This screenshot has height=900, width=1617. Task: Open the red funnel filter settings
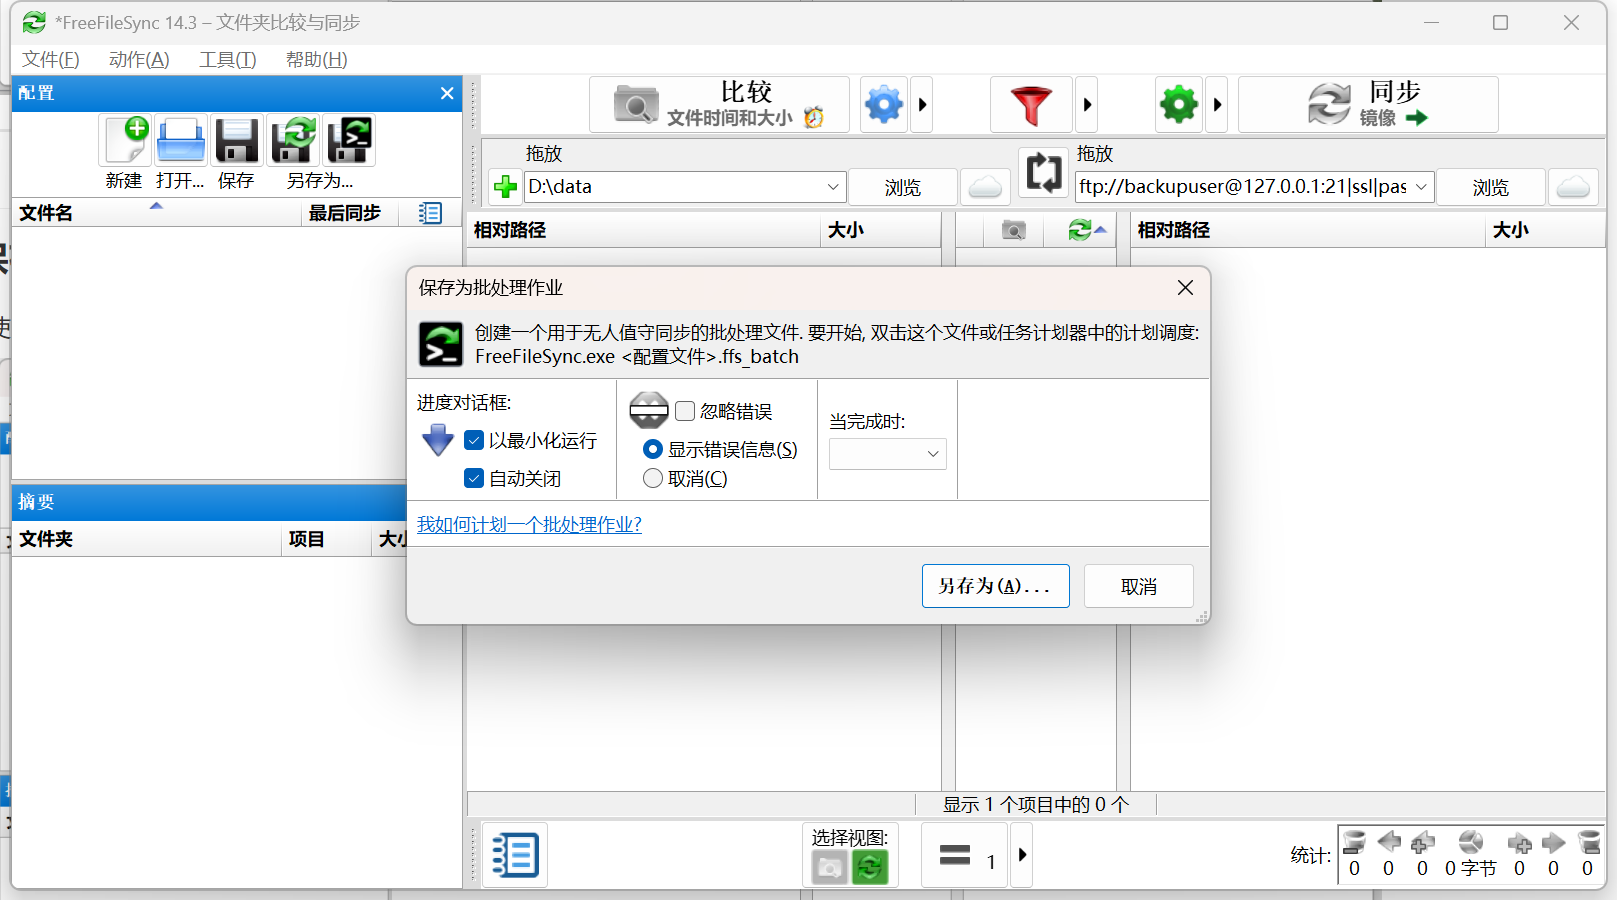1031,104
